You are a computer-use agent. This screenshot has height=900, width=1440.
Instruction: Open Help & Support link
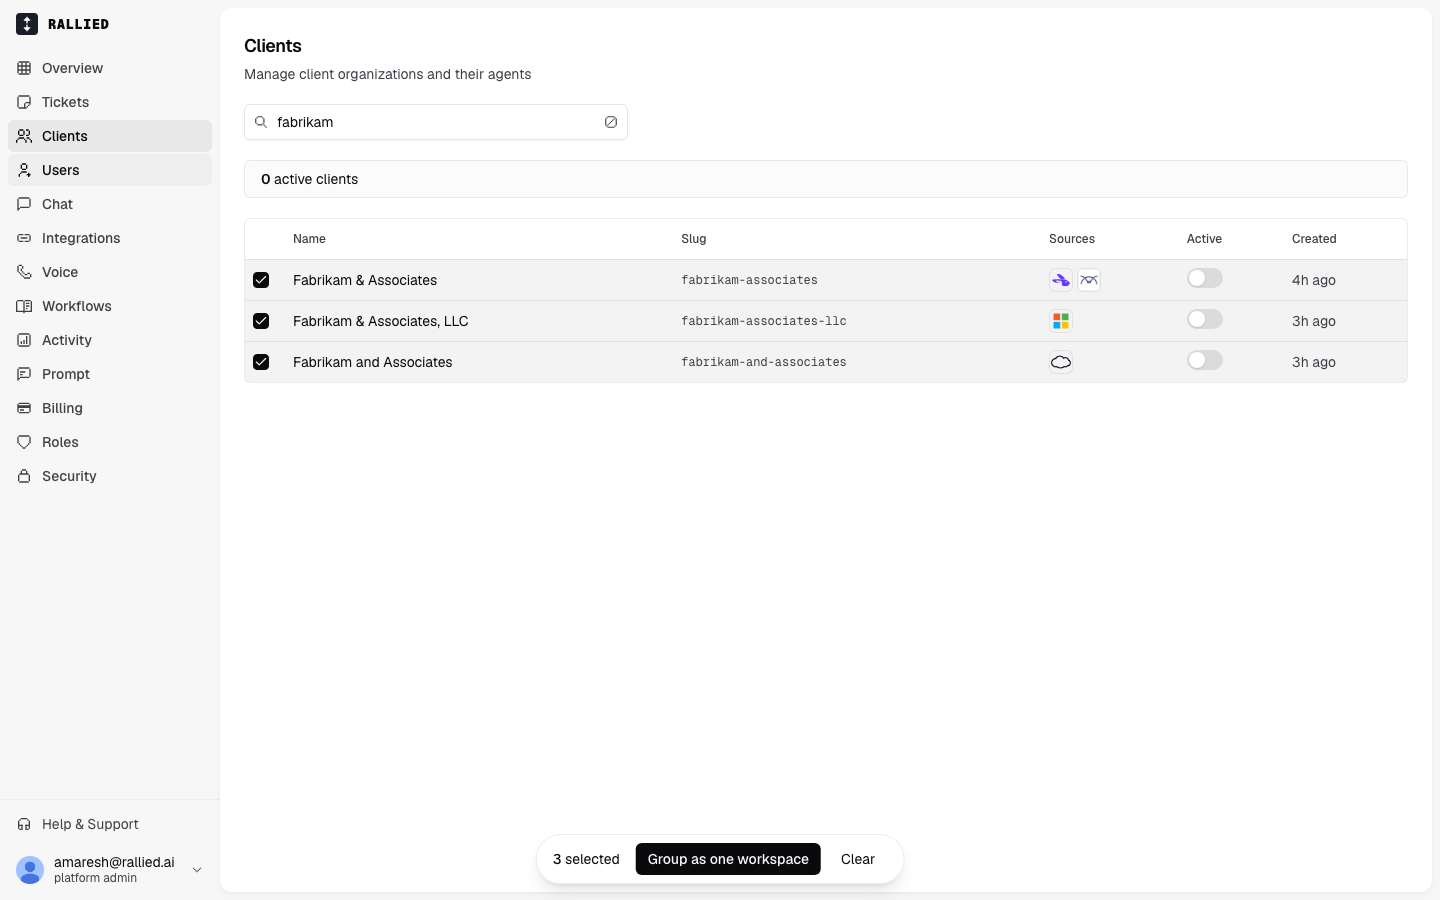point(110,824)
